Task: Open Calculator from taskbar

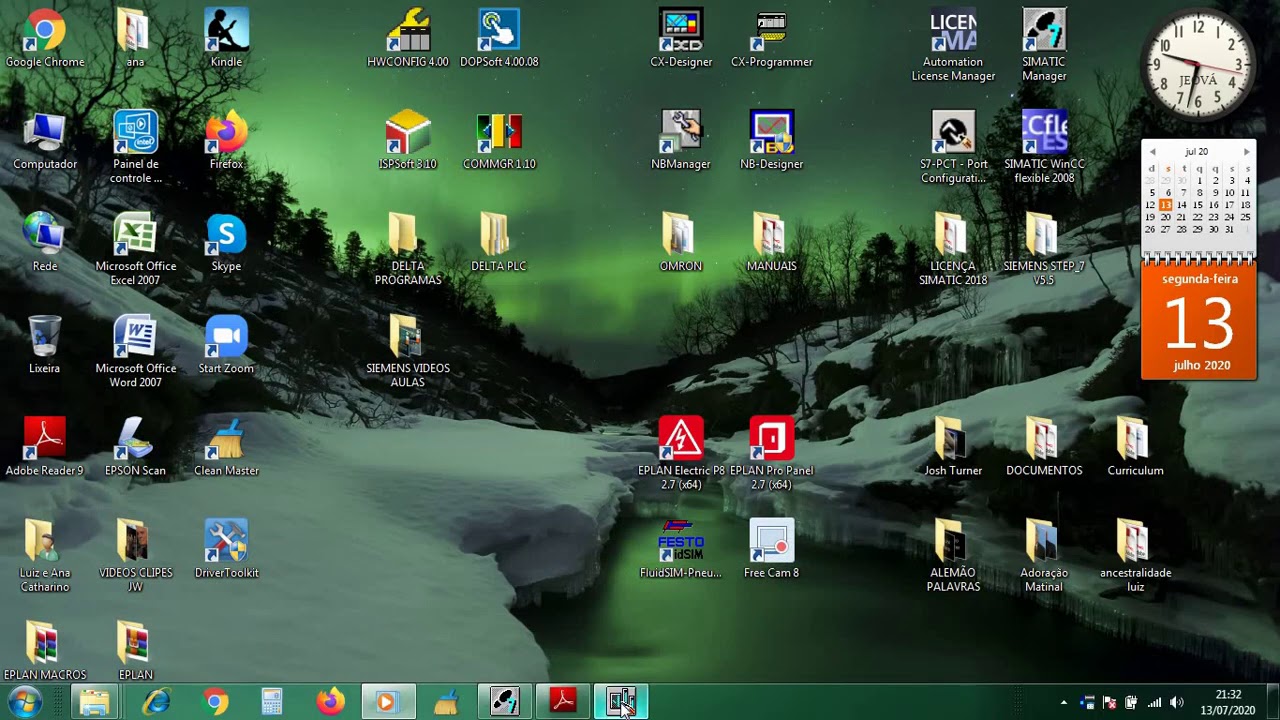Action: (x=272, y=702)
